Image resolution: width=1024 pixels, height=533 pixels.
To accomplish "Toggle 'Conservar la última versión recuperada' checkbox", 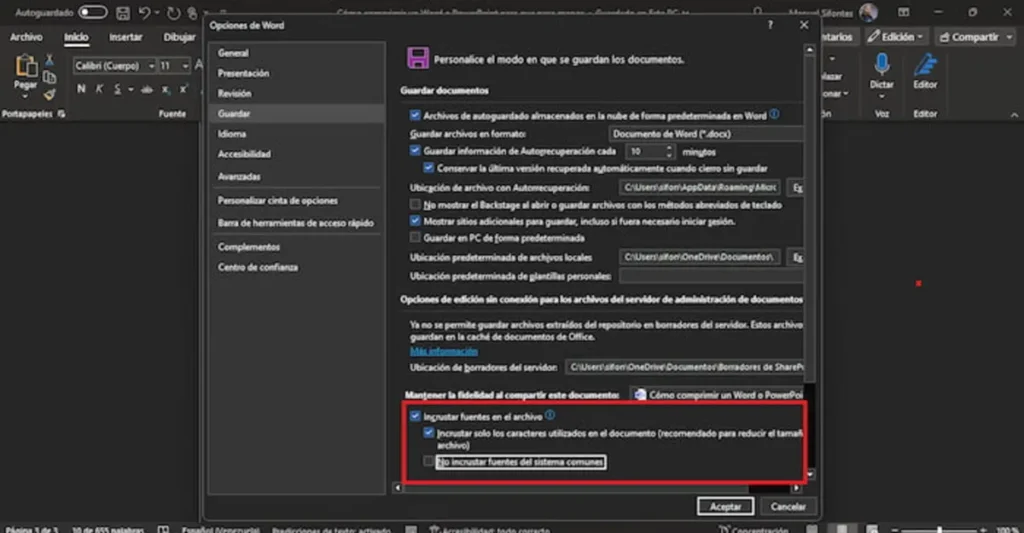I will click(428, 168).
